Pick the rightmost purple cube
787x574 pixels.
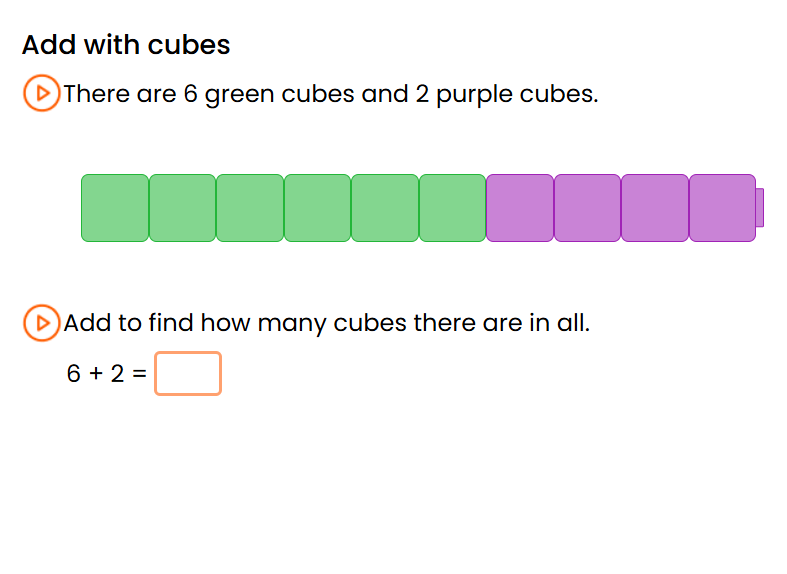click(722, 208)
